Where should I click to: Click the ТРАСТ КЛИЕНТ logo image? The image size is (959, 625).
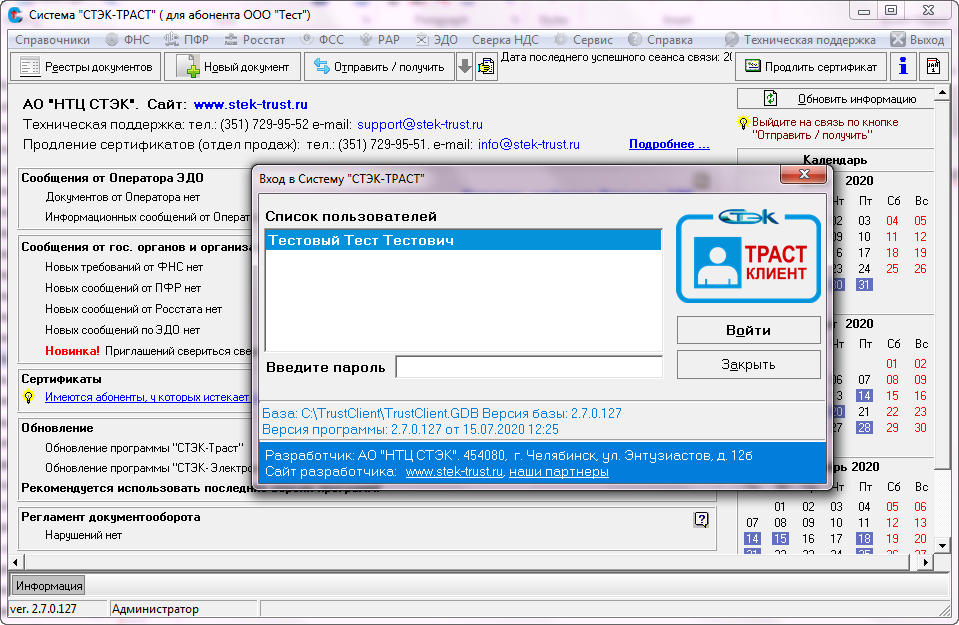click(748, 256)
